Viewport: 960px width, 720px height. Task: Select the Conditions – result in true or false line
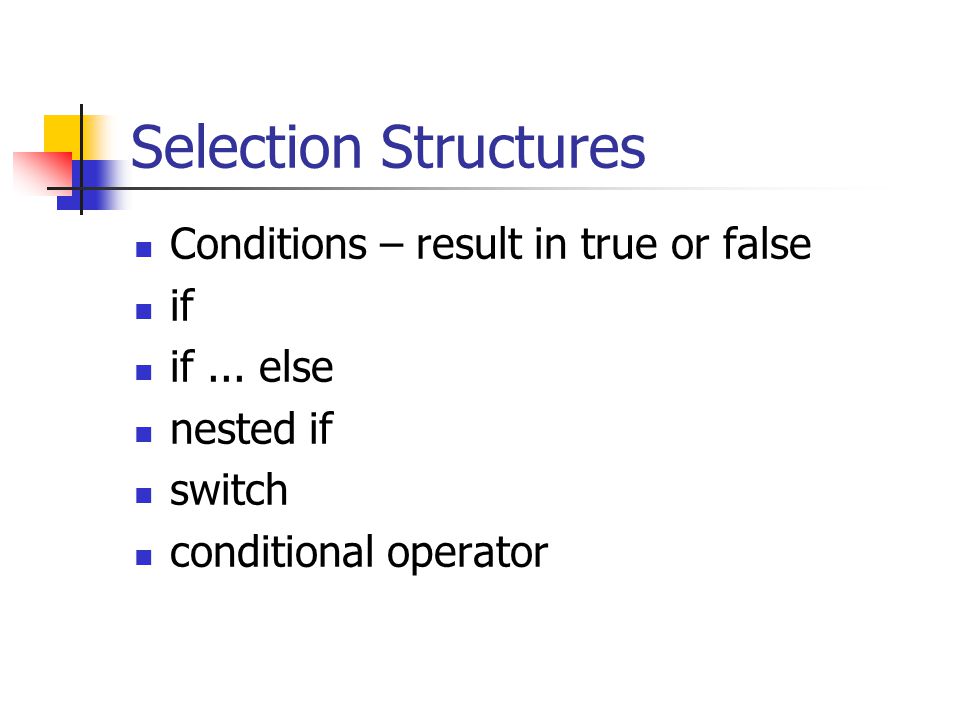coord(490,244)
